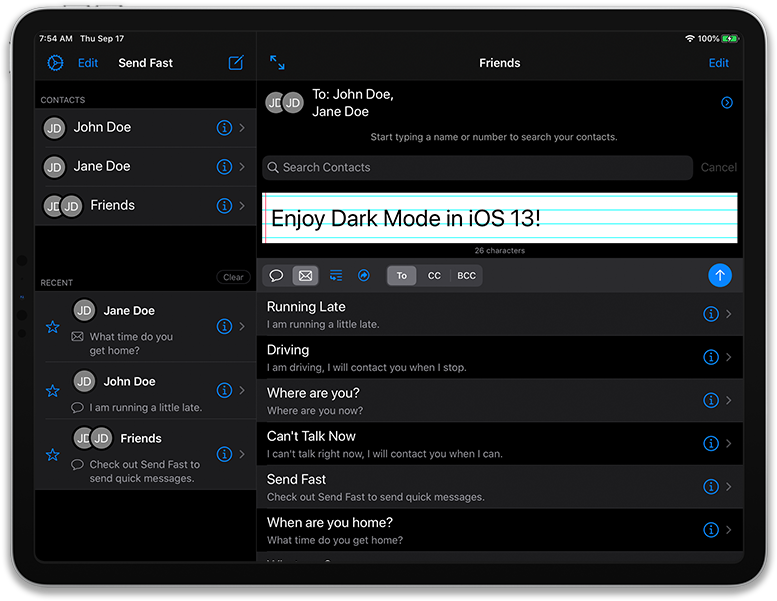Open Send Fast template chevron

pyautogui.click(x=728, y=487)
